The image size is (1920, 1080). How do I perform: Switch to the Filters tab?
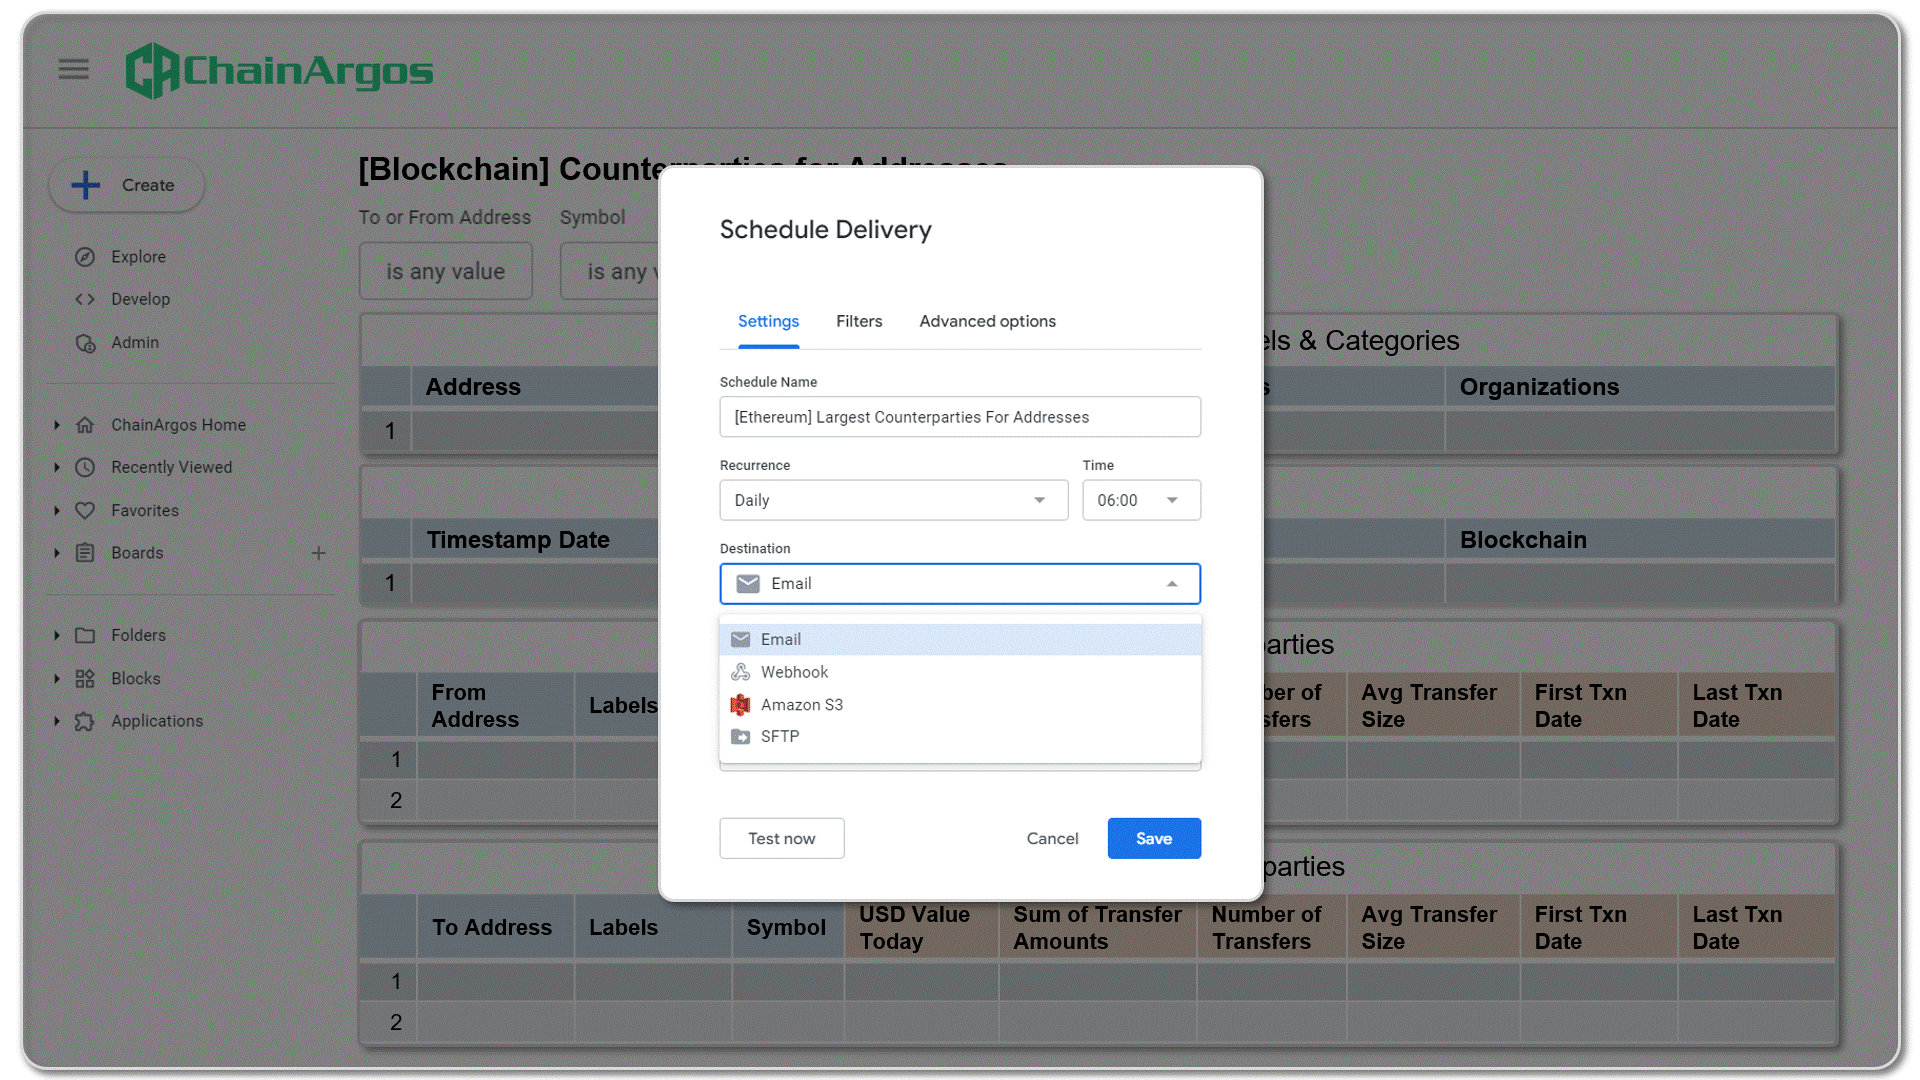pyautogui.click(x=858, y=322)
